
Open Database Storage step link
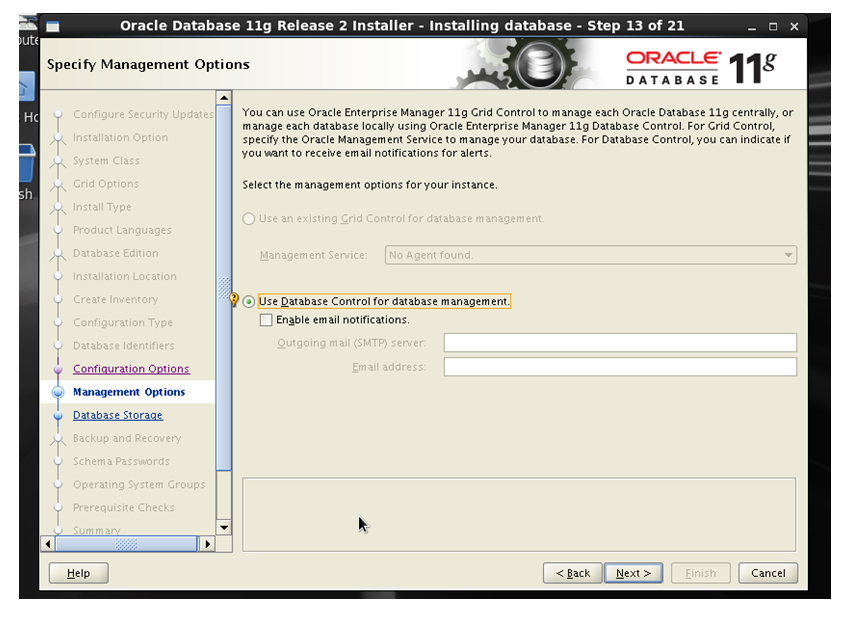[118, 415]
